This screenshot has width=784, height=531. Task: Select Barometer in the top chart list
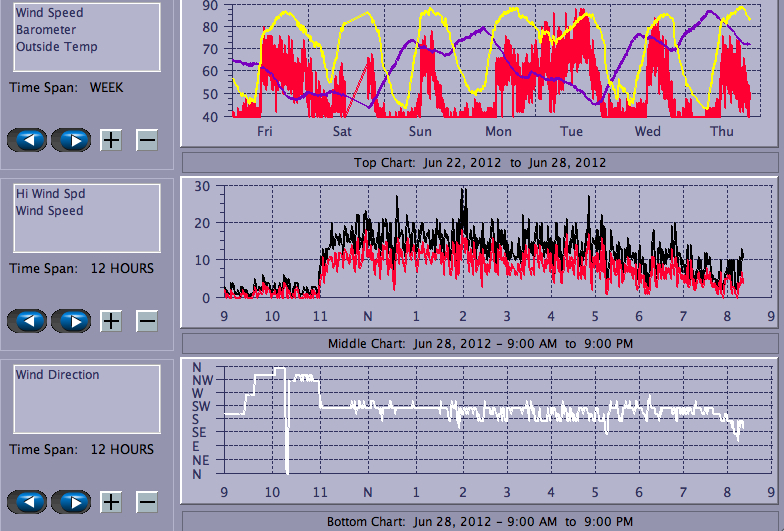click(44, 30)
